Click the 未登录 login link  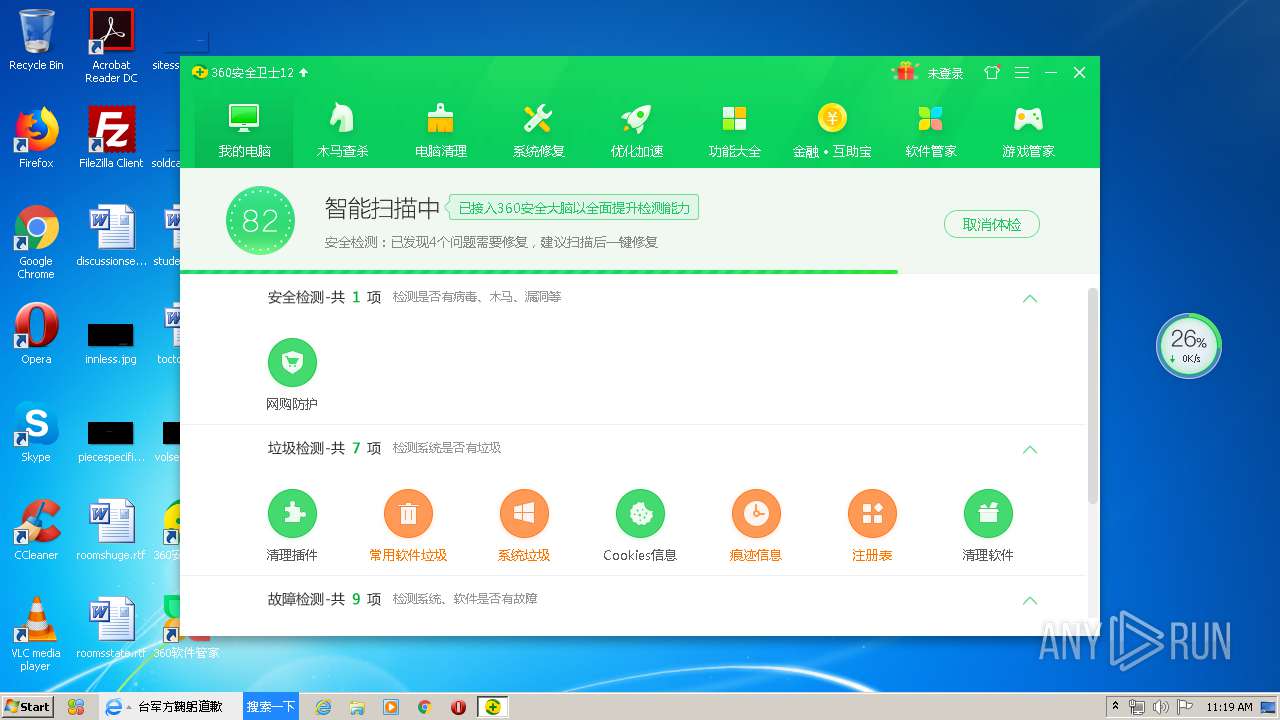click(x=945, y=73)
